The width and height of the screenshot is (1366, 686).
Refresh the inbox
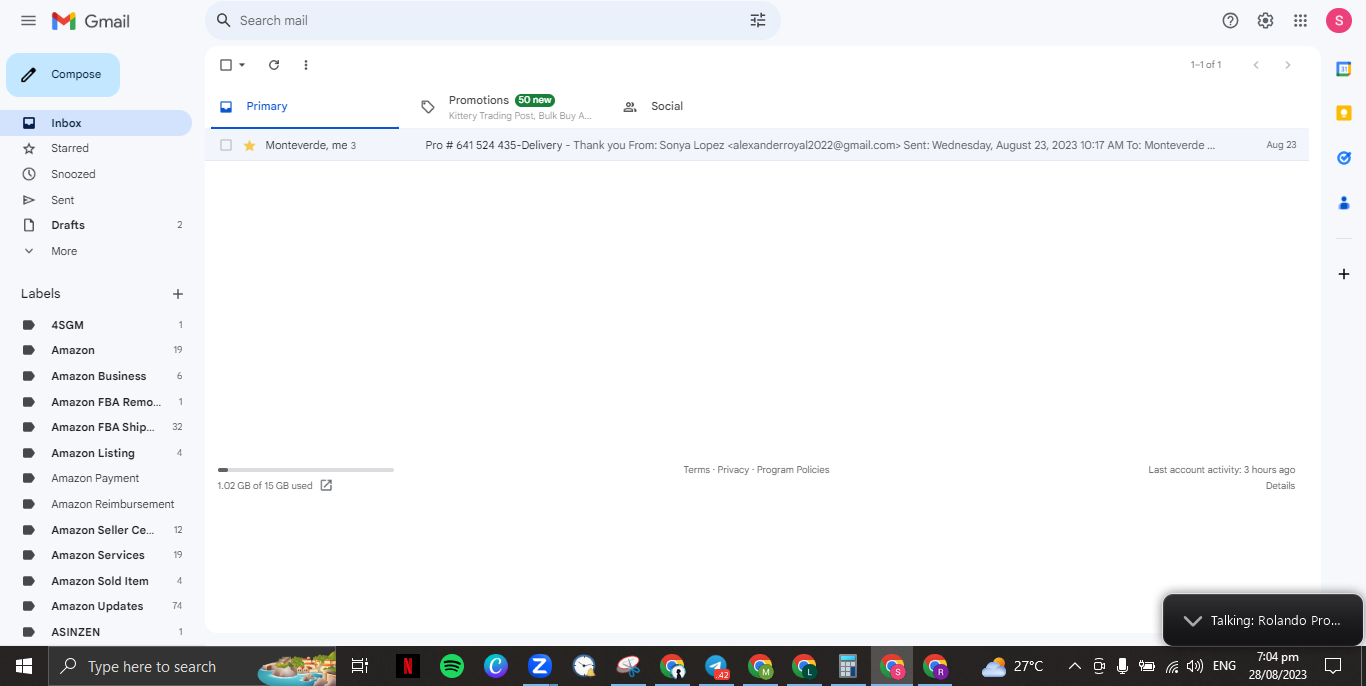tap(274, 65)
